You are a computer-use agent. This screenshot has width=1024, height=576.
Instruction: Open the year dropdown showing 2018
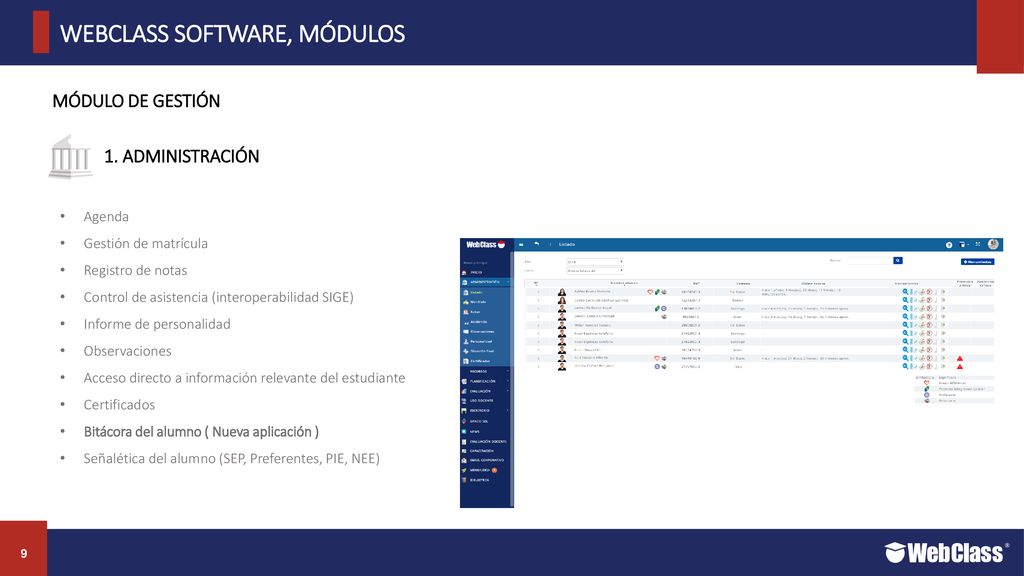click(594, 262)
